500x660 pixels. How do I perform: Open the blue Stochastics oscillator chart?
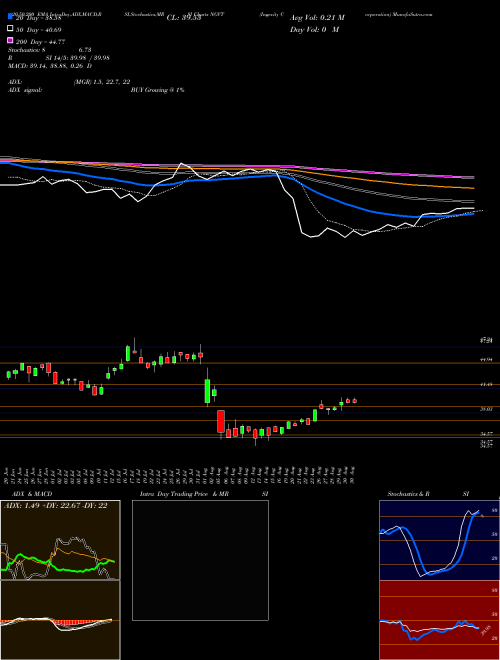point(439,540)
